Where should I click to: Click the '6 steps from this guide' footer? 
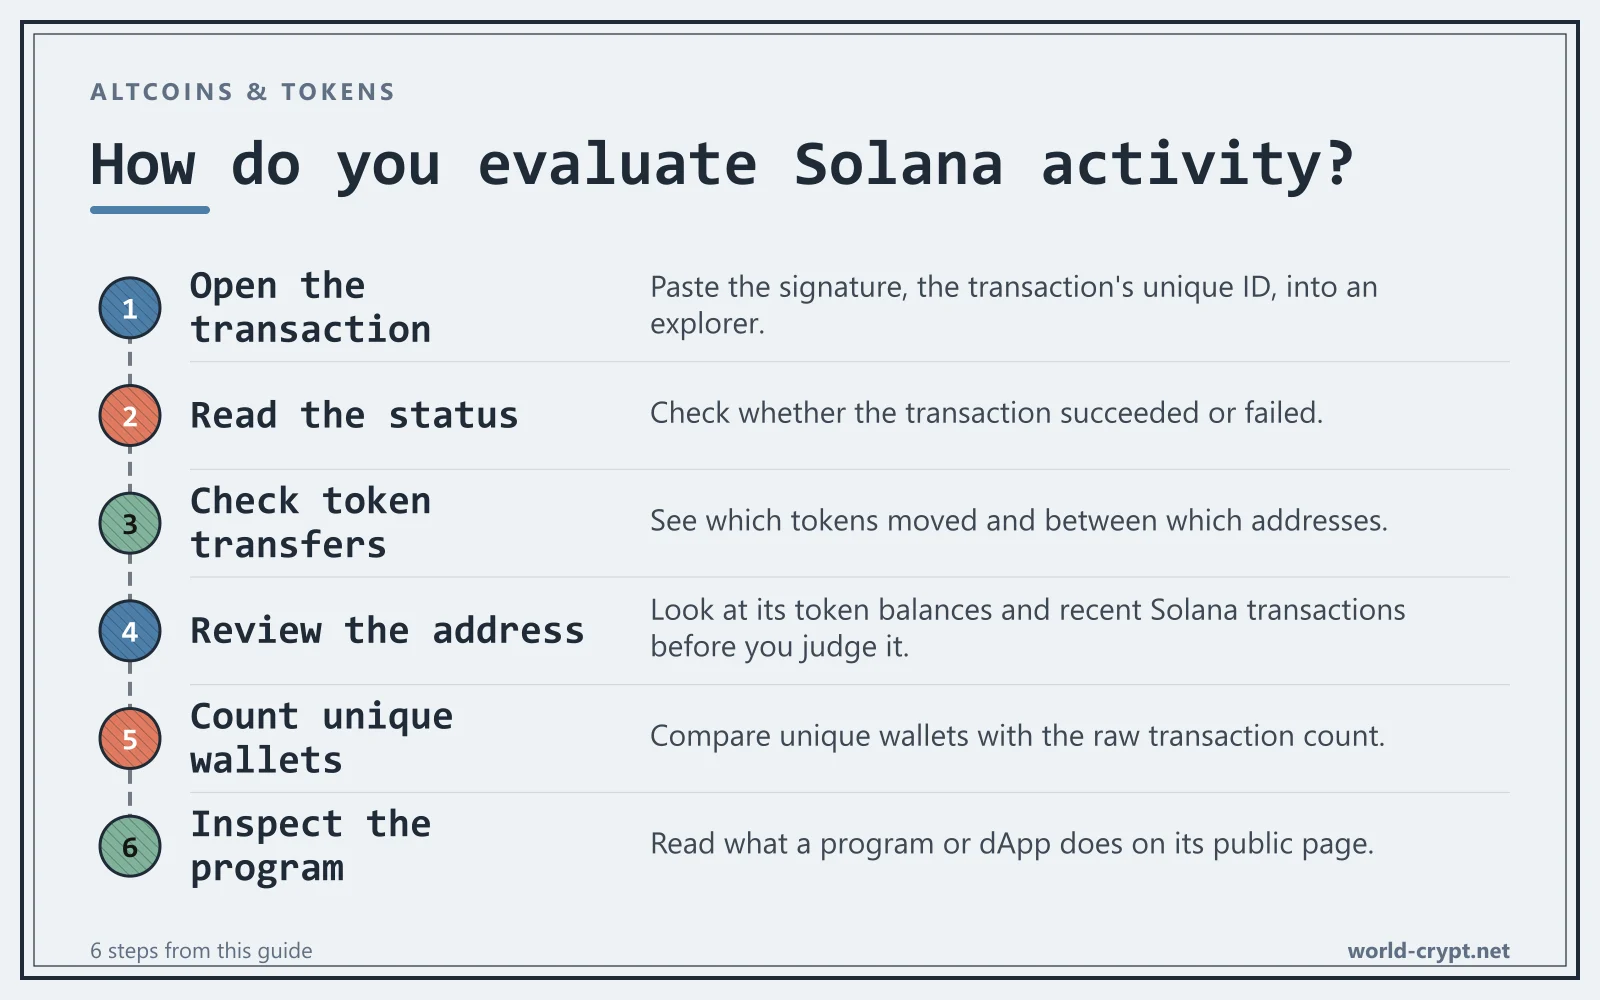[x=201, y=951]
